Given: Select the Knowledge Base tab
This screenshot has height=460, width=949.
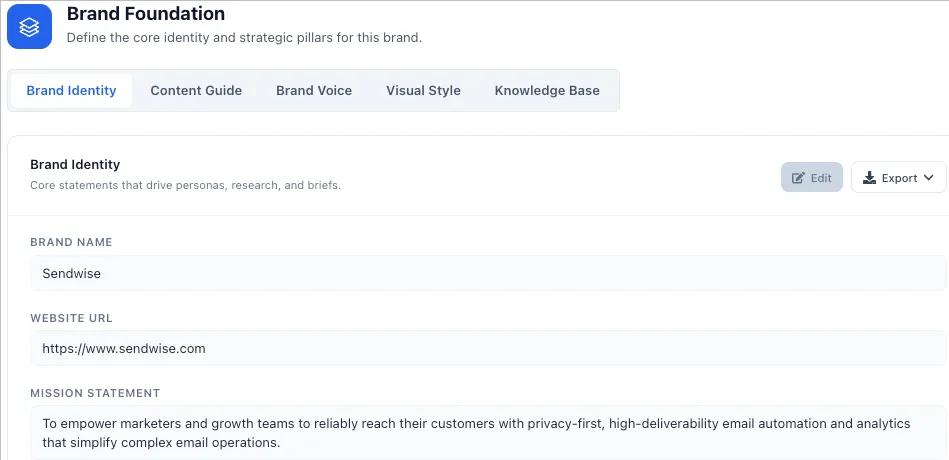Looking at the screenshot, I should point(547,91).
